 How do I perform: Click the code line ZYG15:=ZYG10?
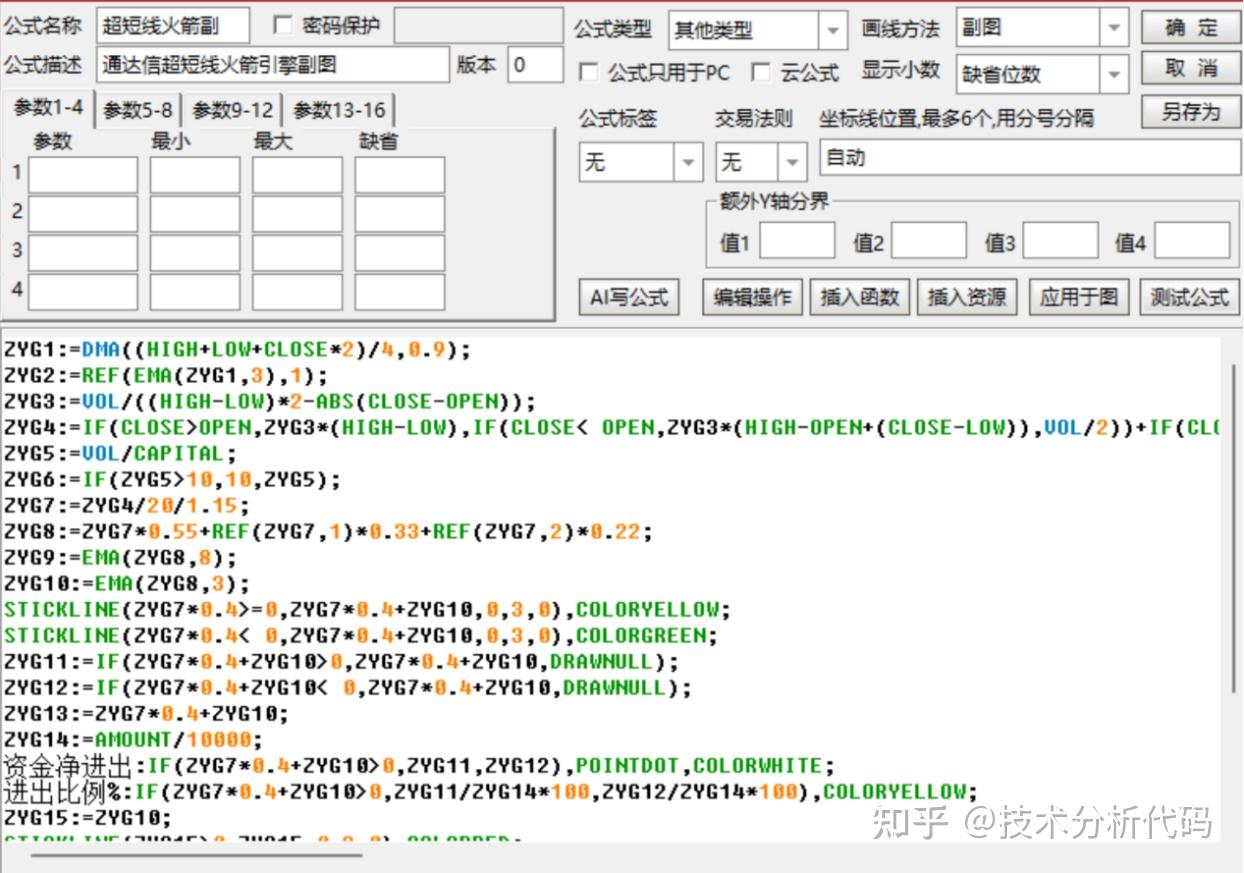click(88, 818)
